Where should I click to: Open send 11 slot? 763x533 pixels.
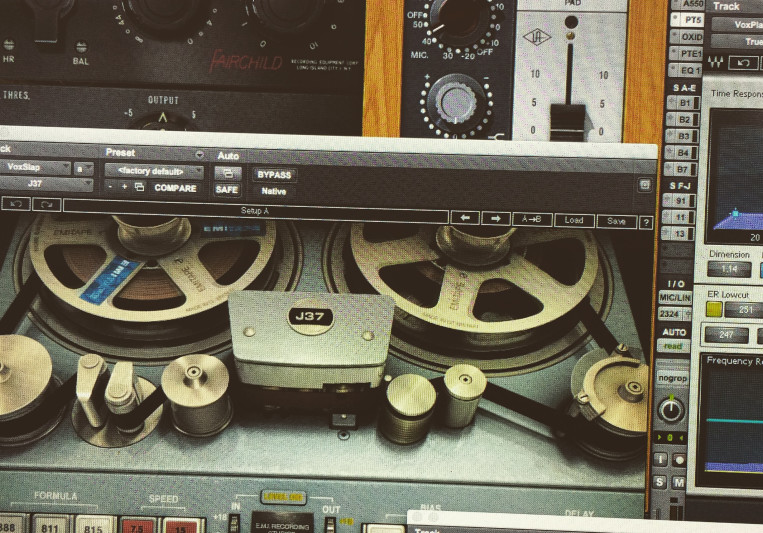(679, 217)
